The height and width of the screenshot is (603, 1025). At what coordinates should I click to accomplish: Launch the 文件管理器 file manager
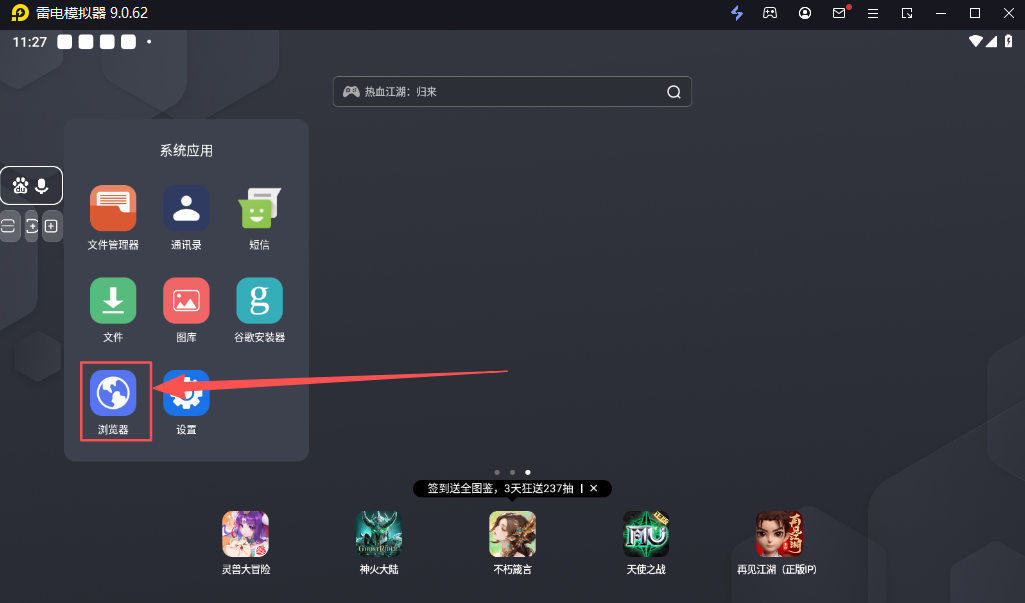click(x=113, y=209)
